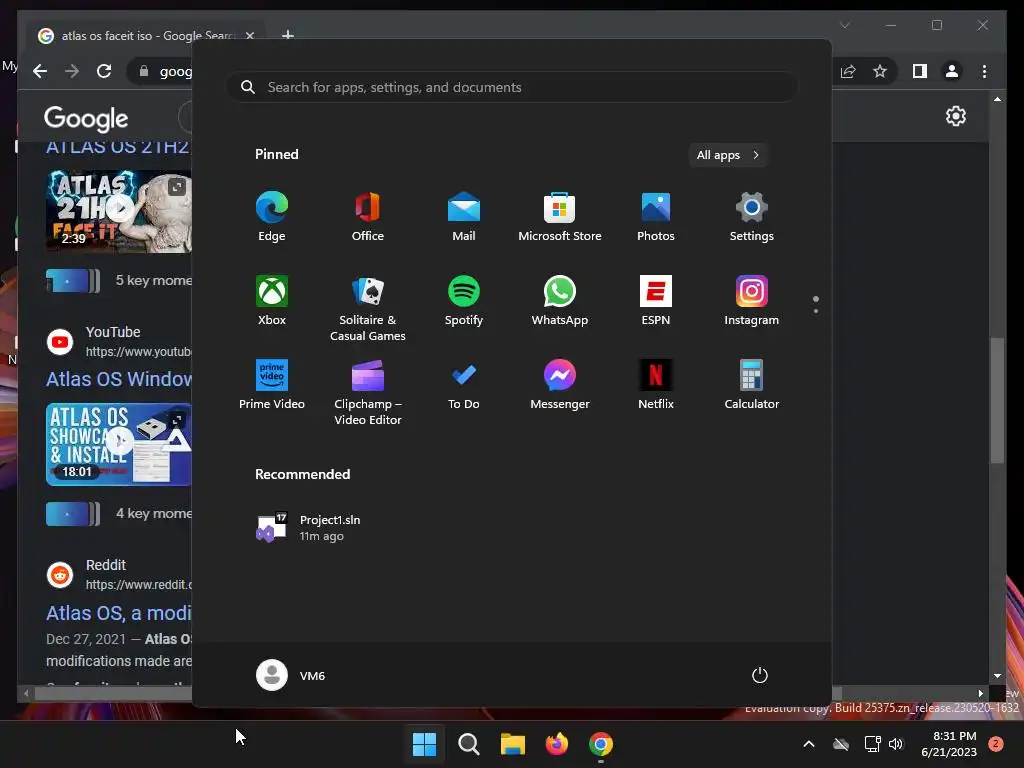Screen dimensions: 1024x768
Task: Open the Mail app
Action: pyautogui.click(x=464, y=217)
